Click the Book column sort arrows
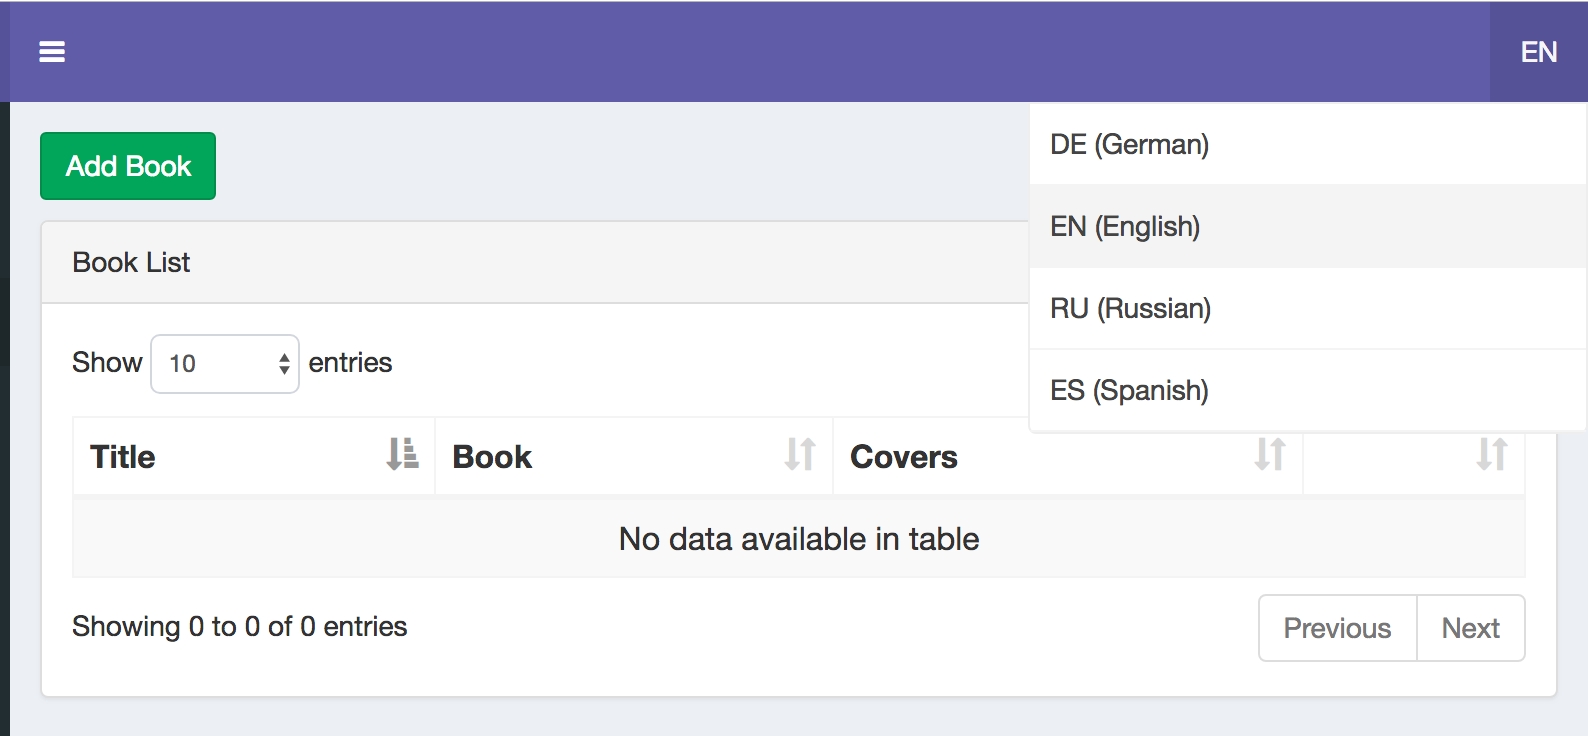 [x=799, y=455]
